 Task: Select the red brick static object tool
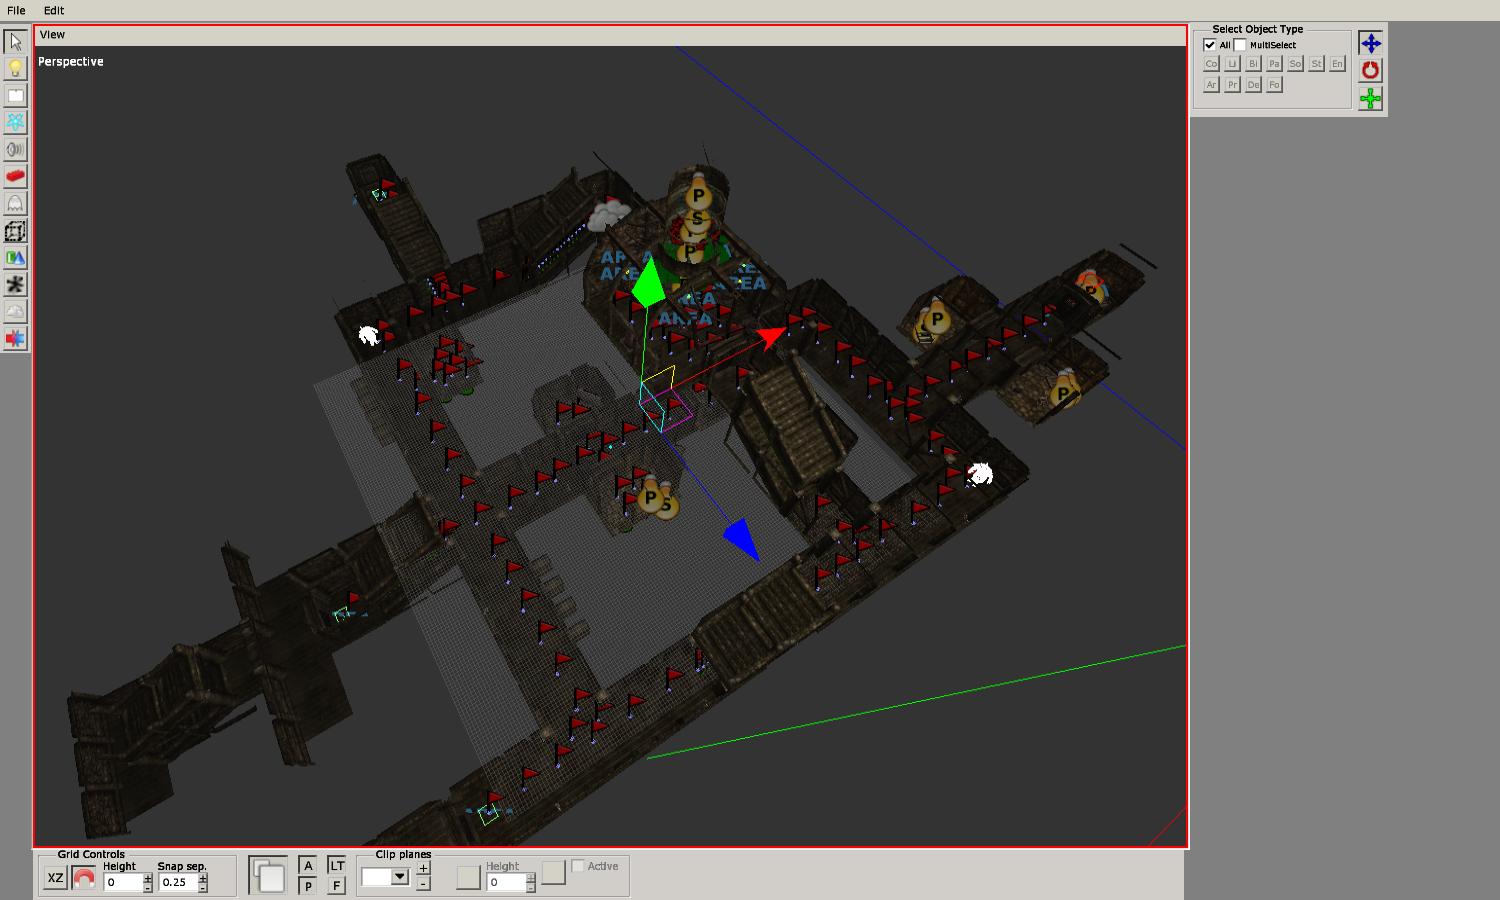(15, 177)
